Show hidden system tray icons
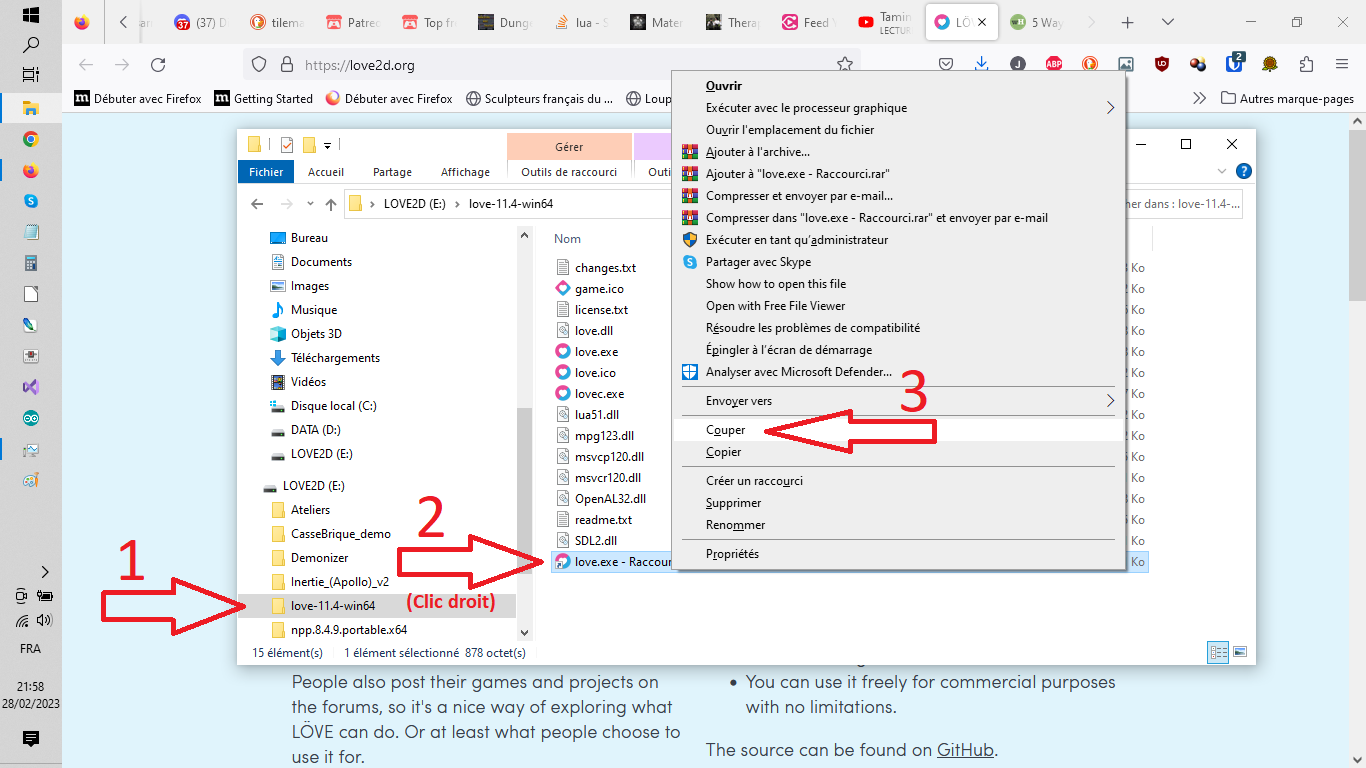Image resolution: width=1366 pixels, height=768 pixels. point(44,572)
